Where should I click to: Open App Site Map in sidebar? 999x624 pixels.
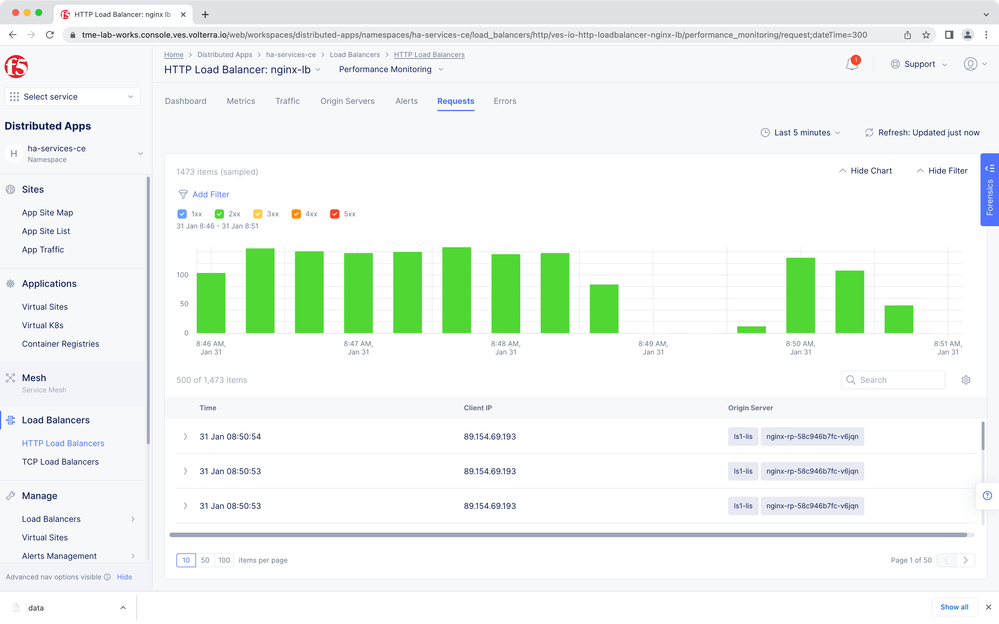47,213
